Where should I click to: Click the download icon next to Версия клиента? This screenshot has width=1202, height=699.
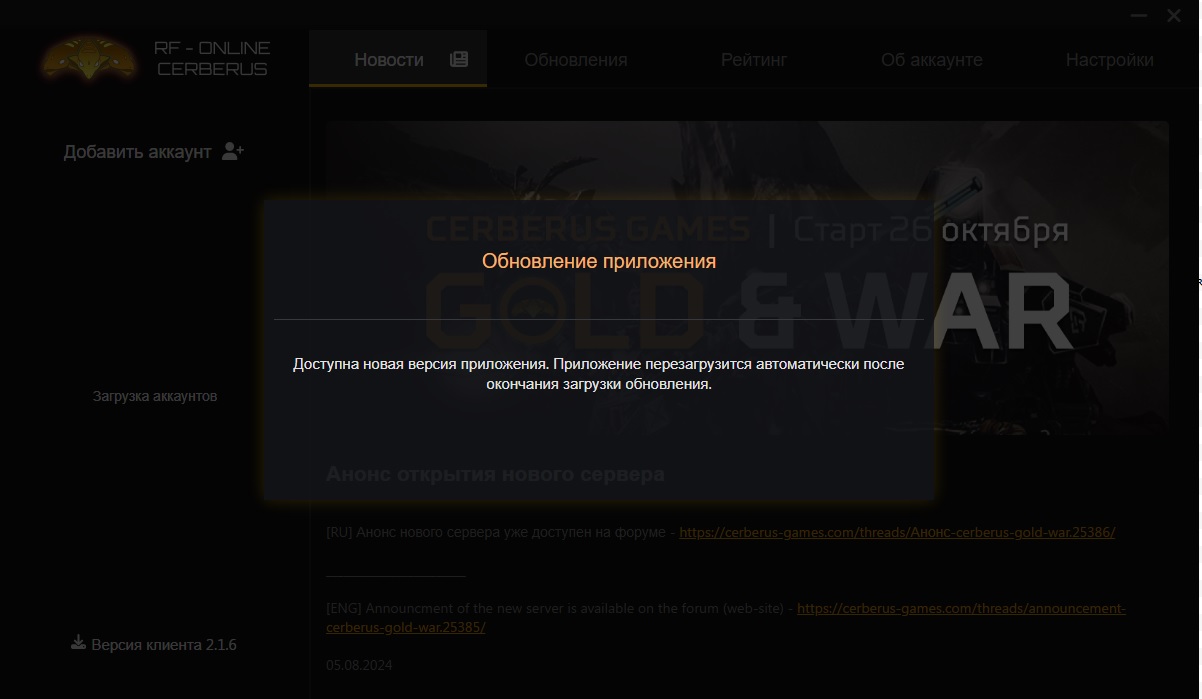pos(78,643)
